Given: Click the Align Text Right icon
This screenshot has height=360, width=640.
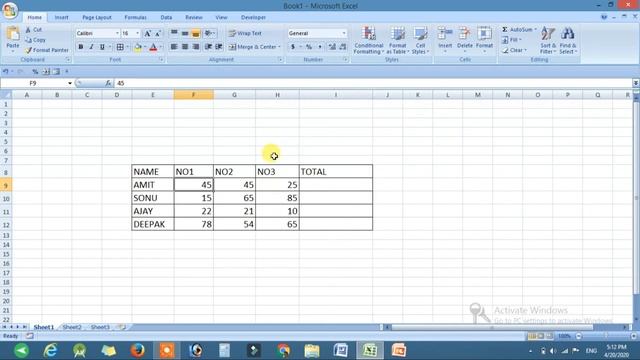Looking at the screenshot, I should point(196,47).
